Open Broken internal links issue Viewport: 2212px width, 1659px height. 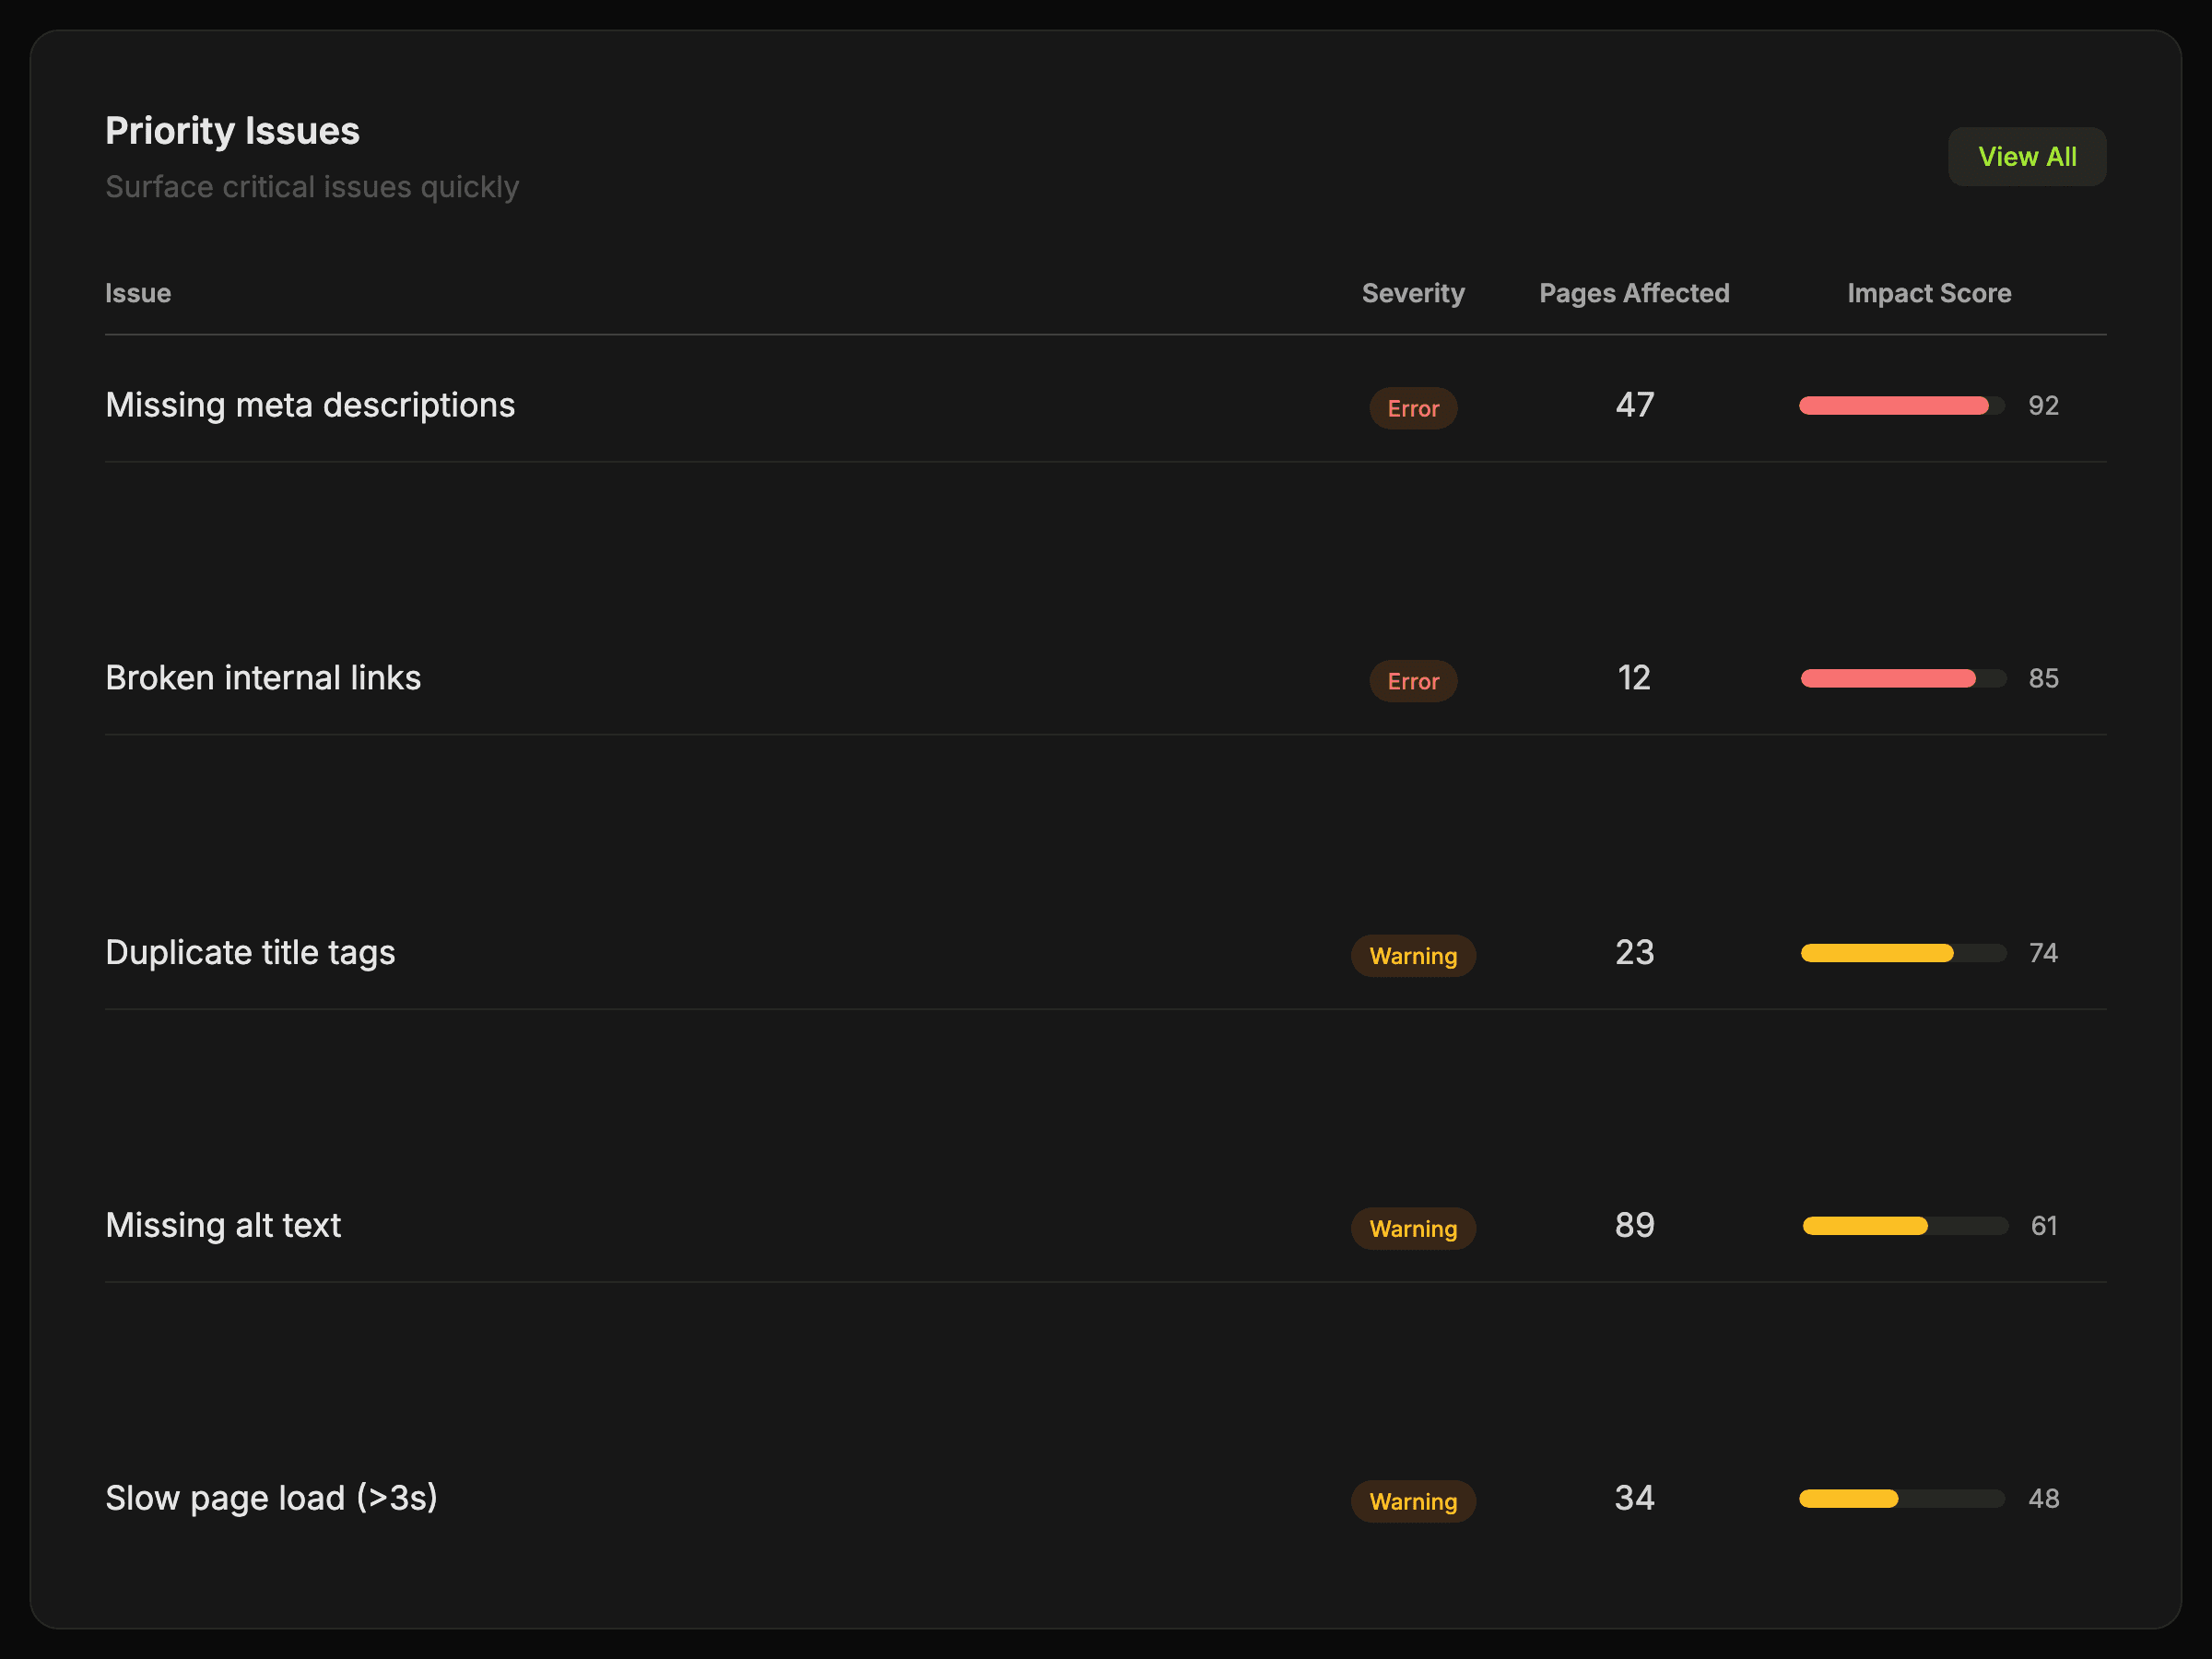(x=263, y=678)
